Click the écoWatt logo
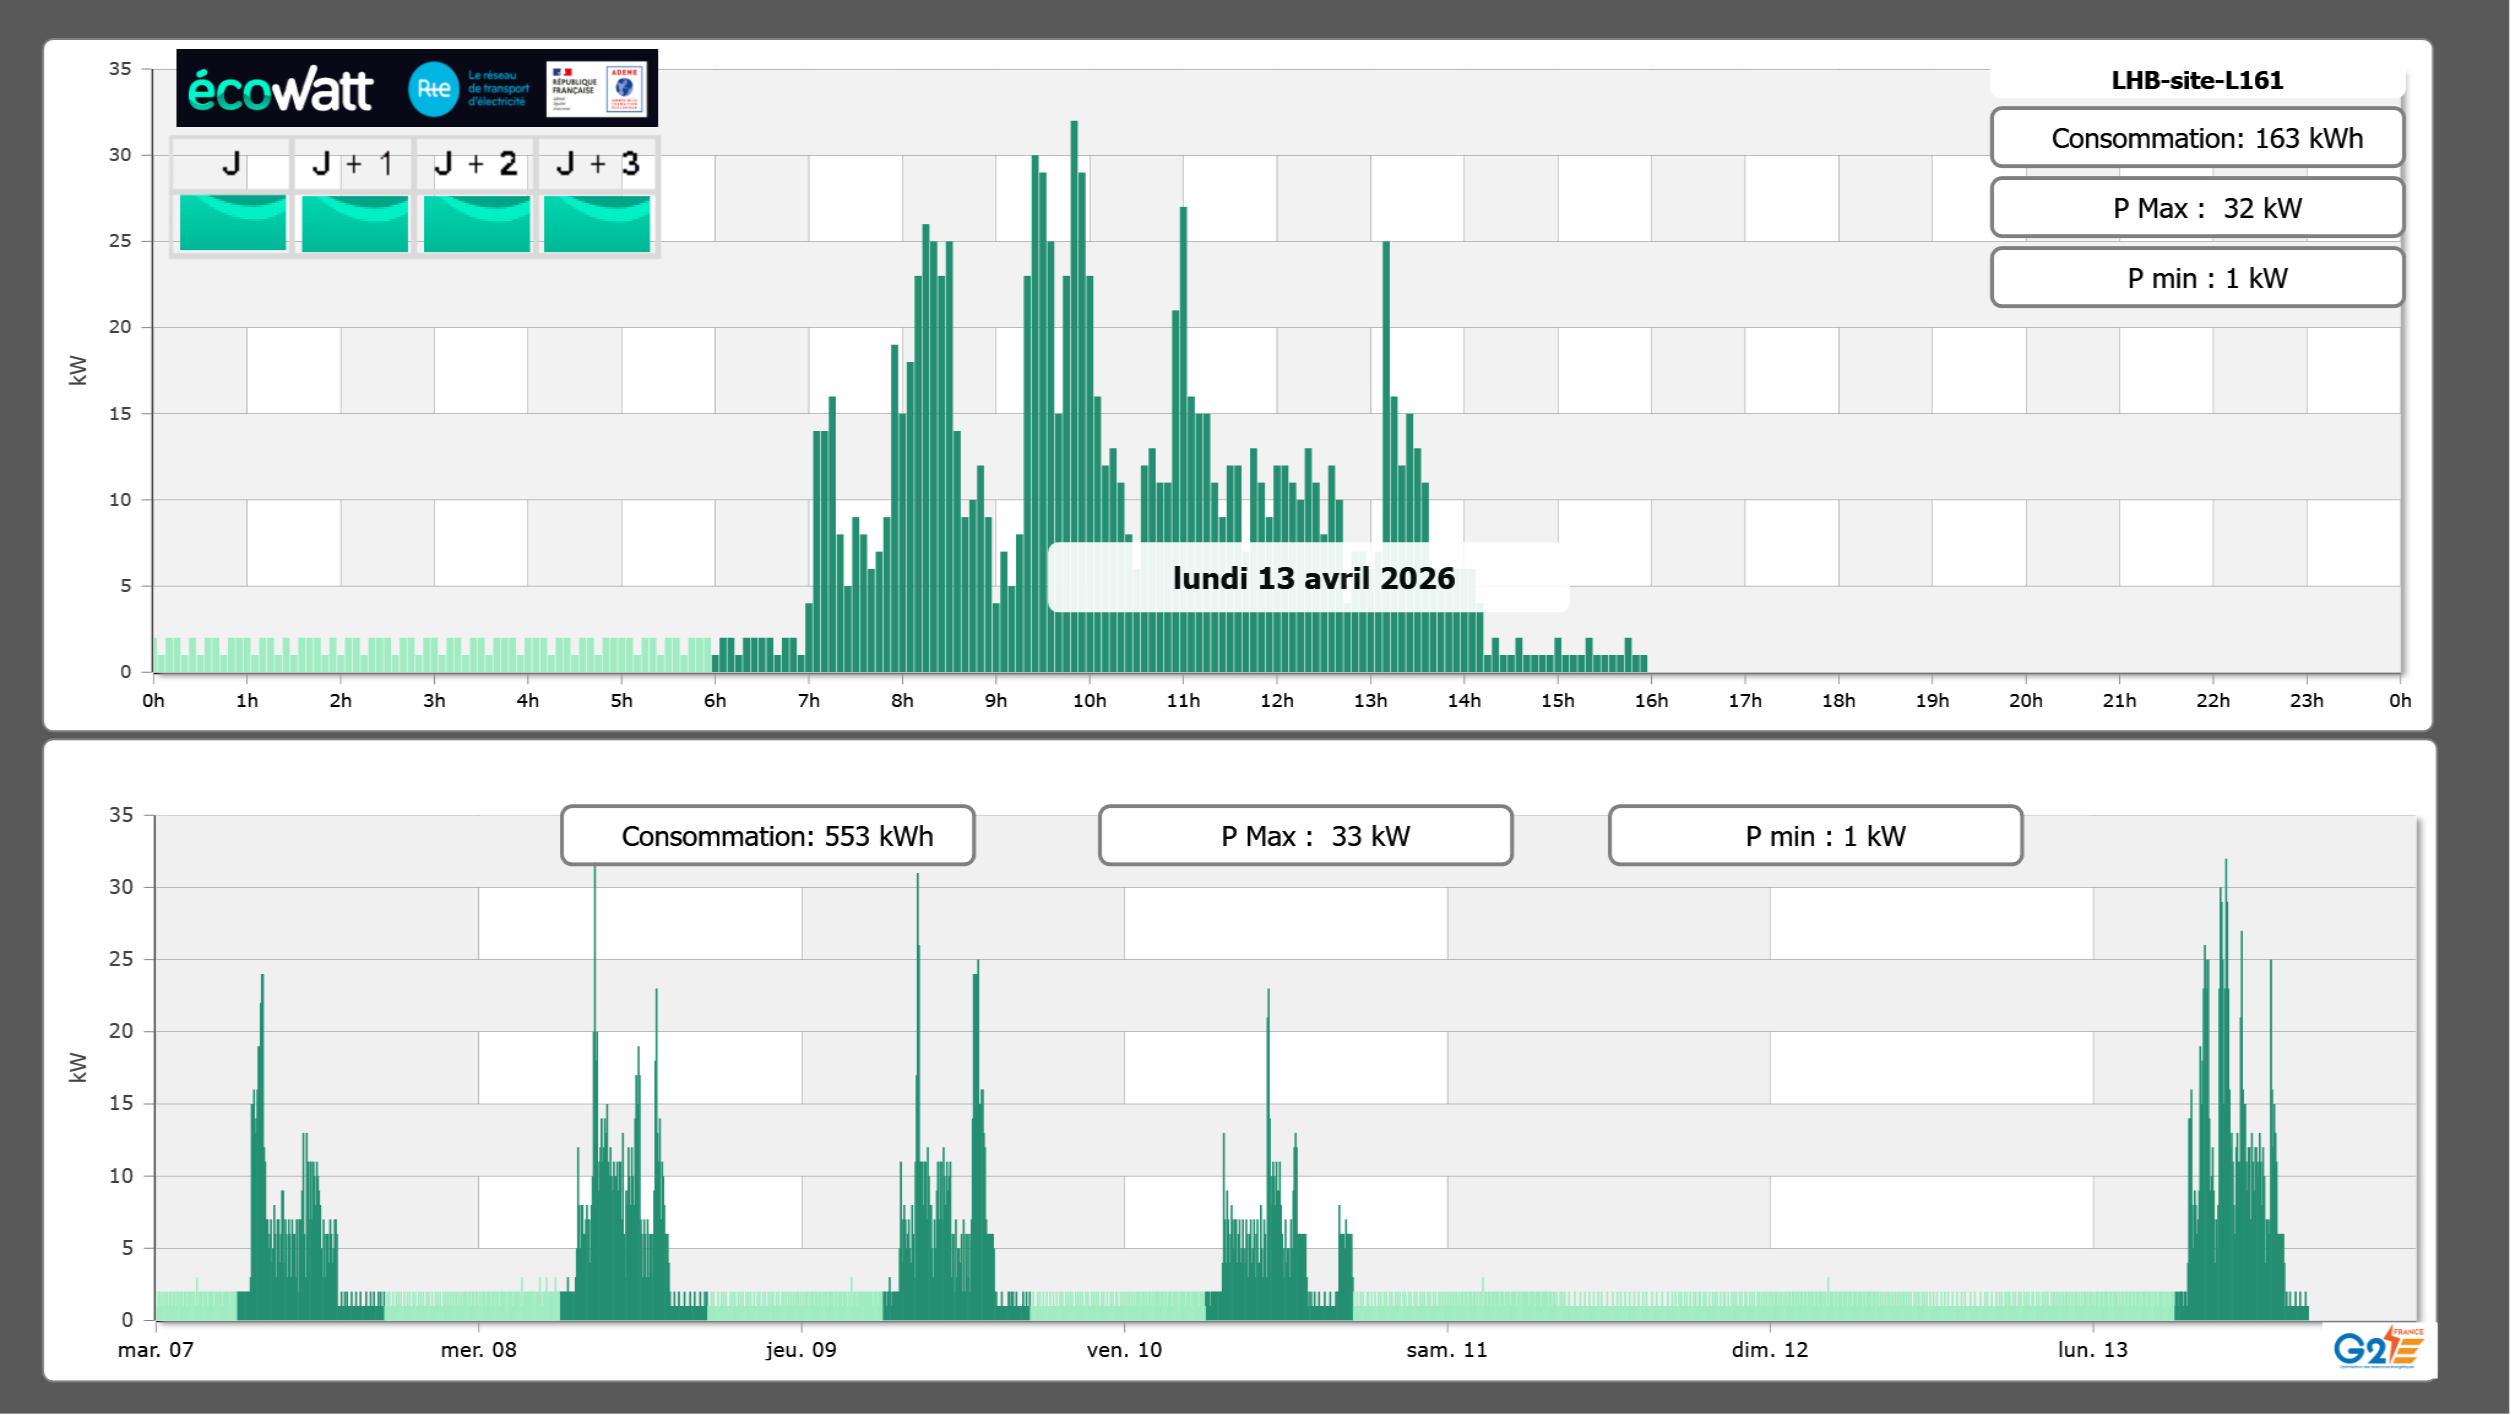Viewport: 2511px width, 1415px height. pos(281,90)
